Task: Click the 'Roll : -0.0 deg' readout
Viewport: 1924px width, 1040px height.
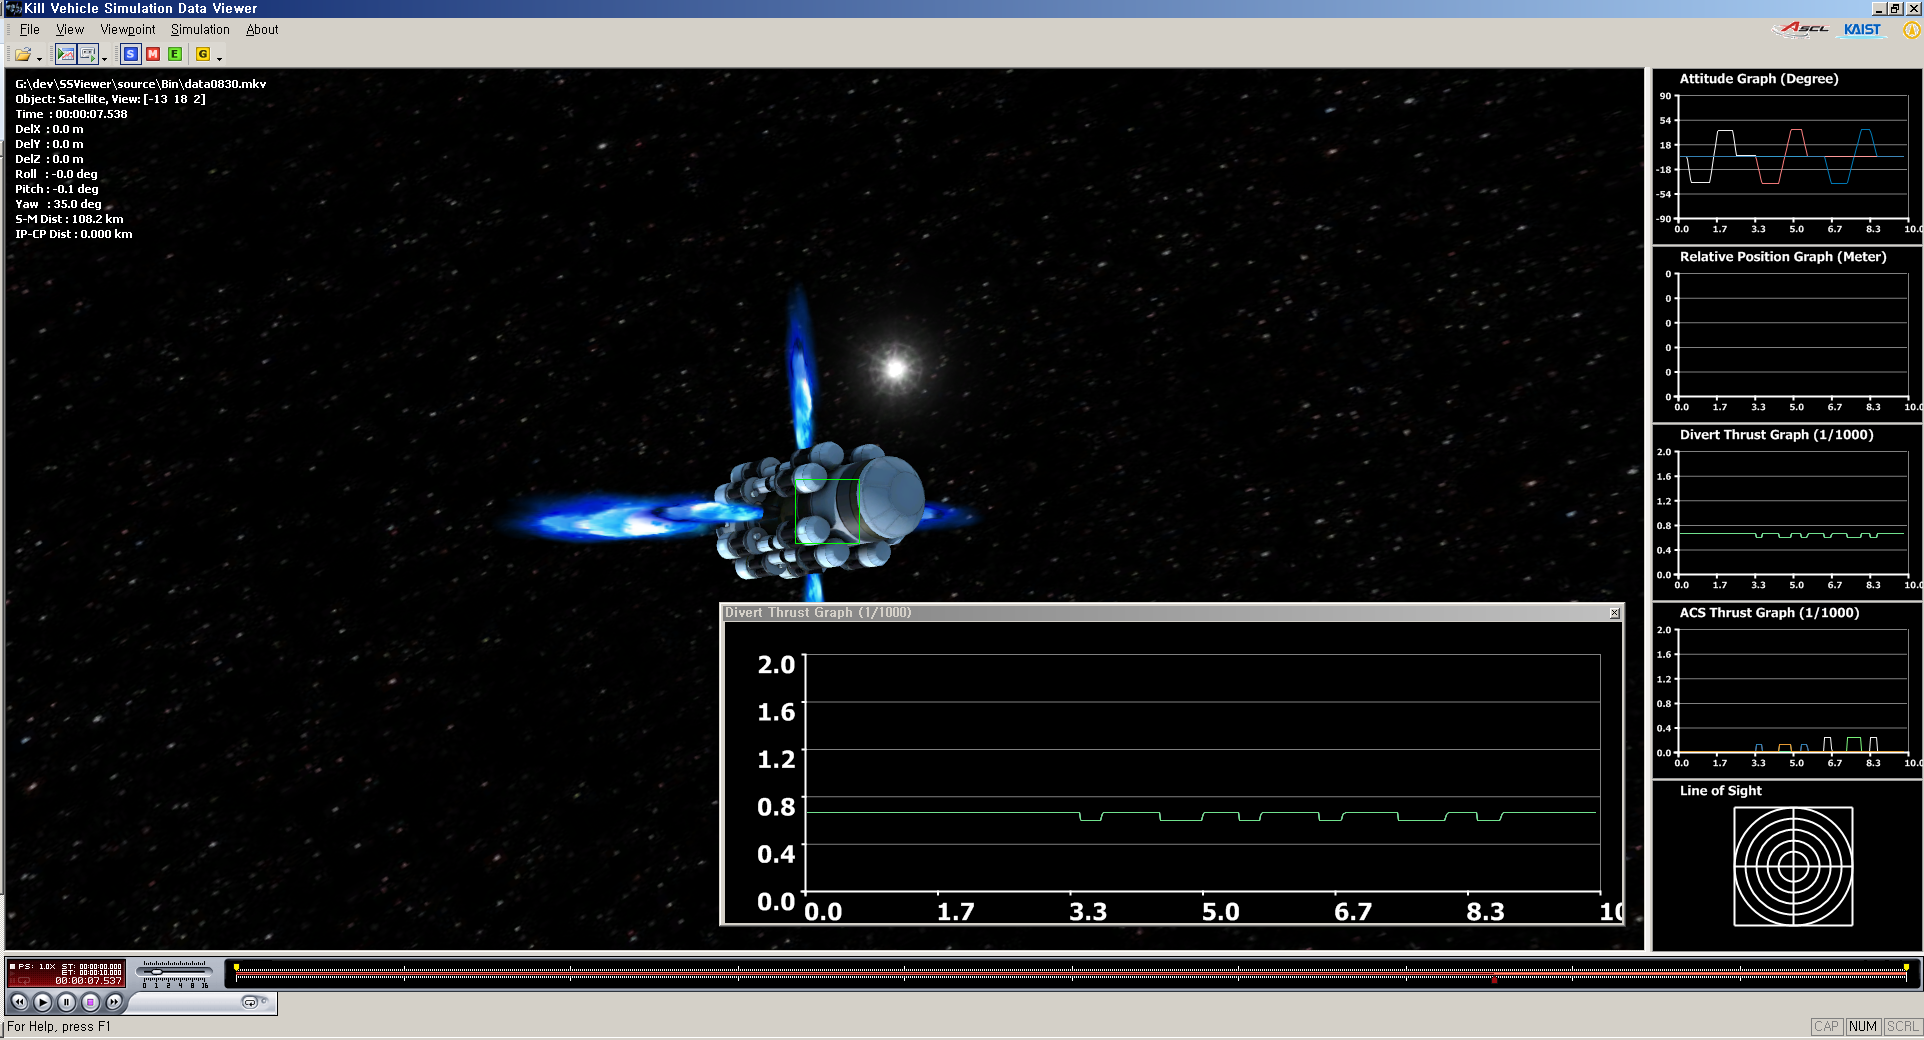Action: [x=56, y=174]
